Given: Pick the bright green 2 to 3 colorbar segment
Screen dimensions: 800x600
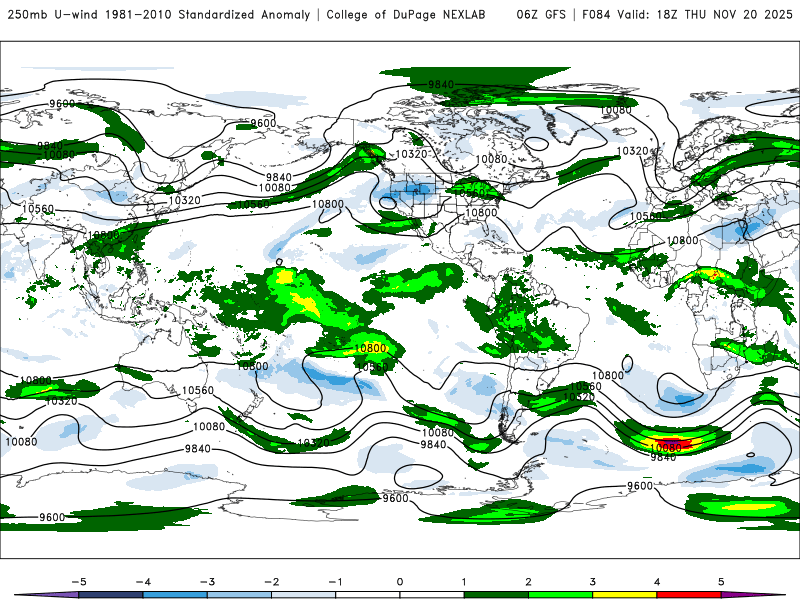Looking at the screenshot, I should pyautogui.click(x=561, y=595).
